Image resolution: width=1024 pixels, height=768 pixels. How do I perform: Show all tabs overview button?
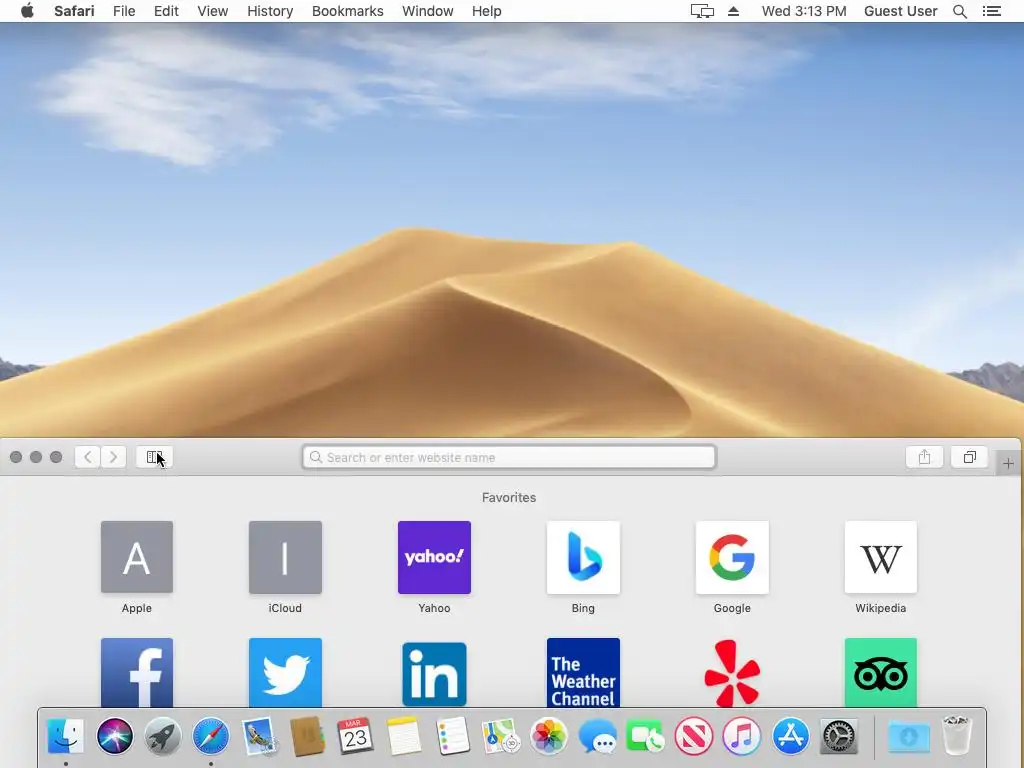click(969, 457)
